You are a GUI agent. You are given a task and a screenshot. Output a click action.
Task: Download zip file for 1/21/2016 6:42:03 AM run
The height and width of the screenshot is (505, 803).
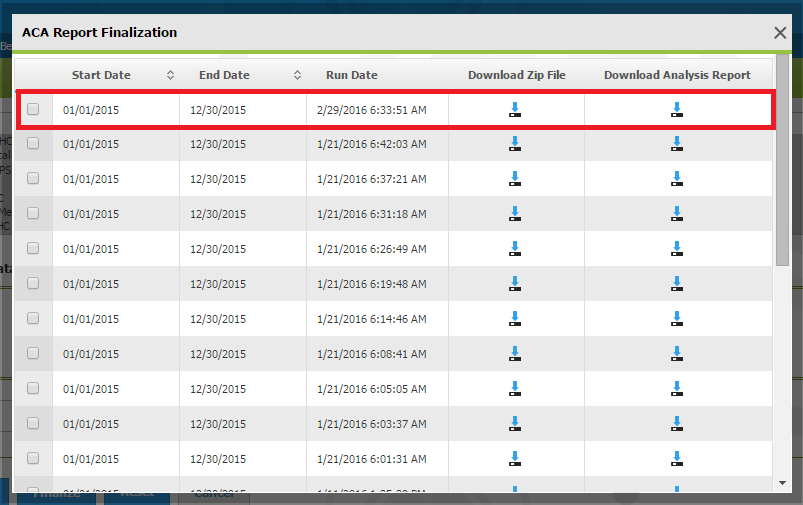click(x=515, y=144)
